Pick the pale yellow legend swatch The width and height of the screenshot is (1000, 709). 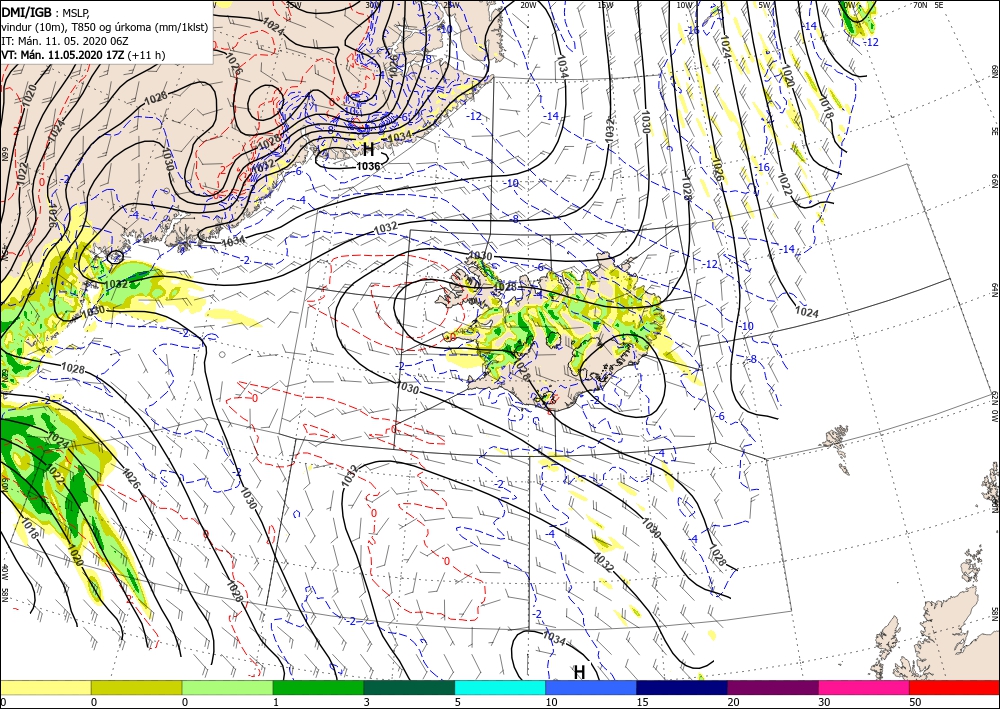coord(45,687)
